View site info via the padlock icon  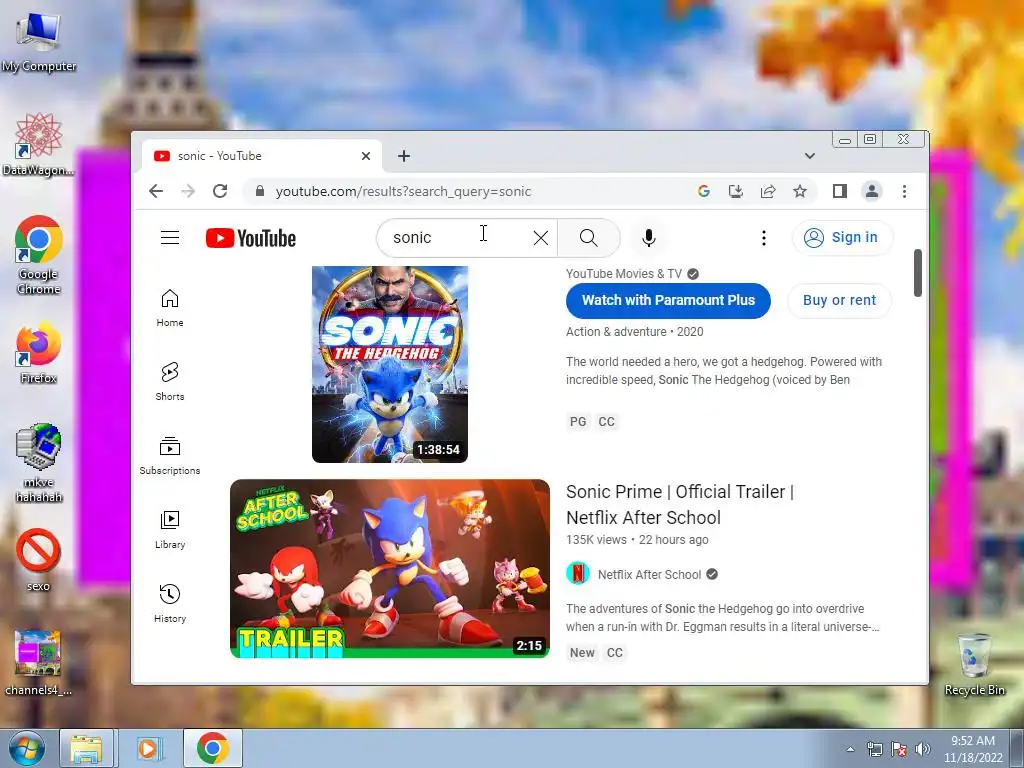[x=260, y=191]
